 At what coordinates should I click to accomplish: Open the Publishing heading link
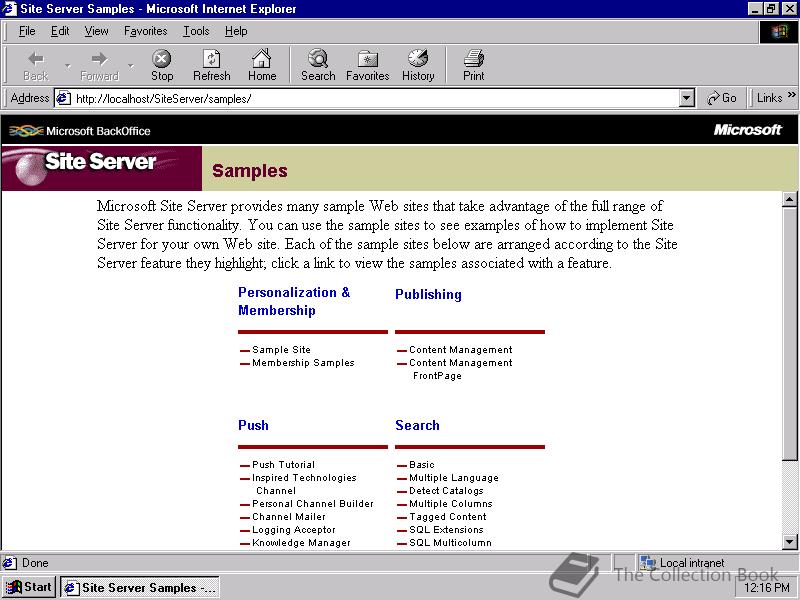coord(428,294)
